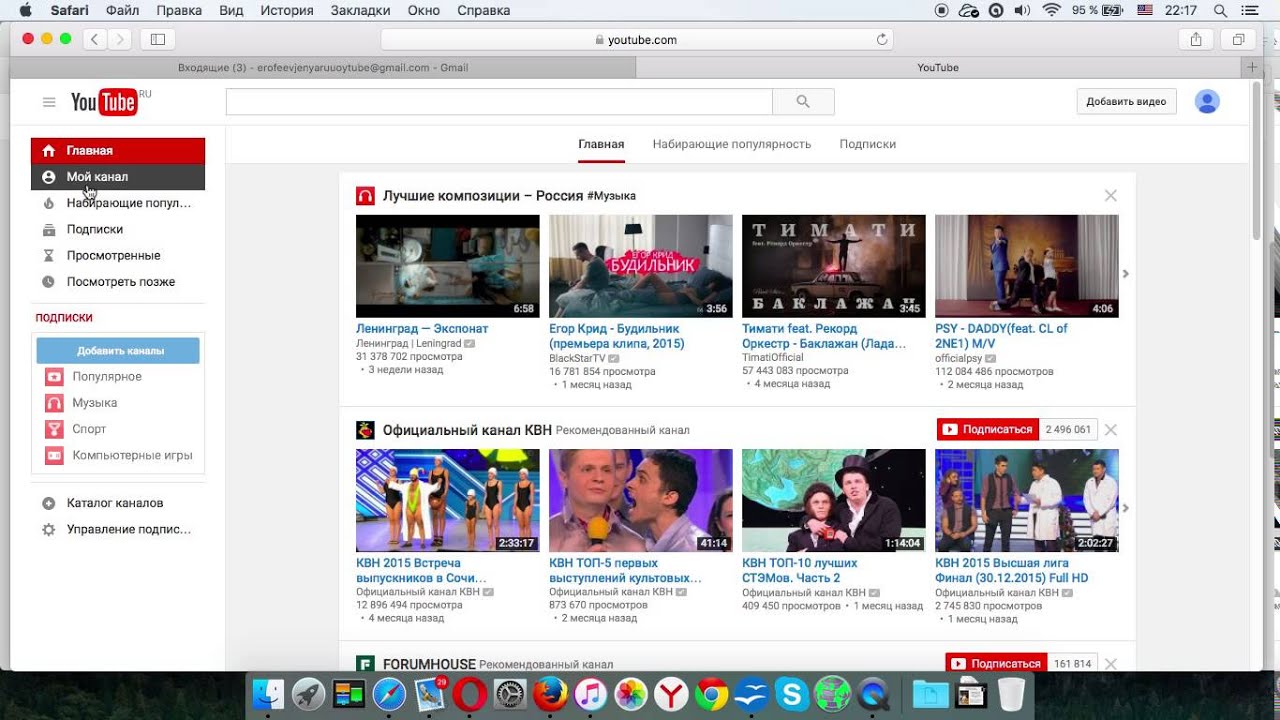Open Мой канал in the sidebar
The width and height of the screenshot is (1280, 720).
pyautogui.click(x=118, y=177)
